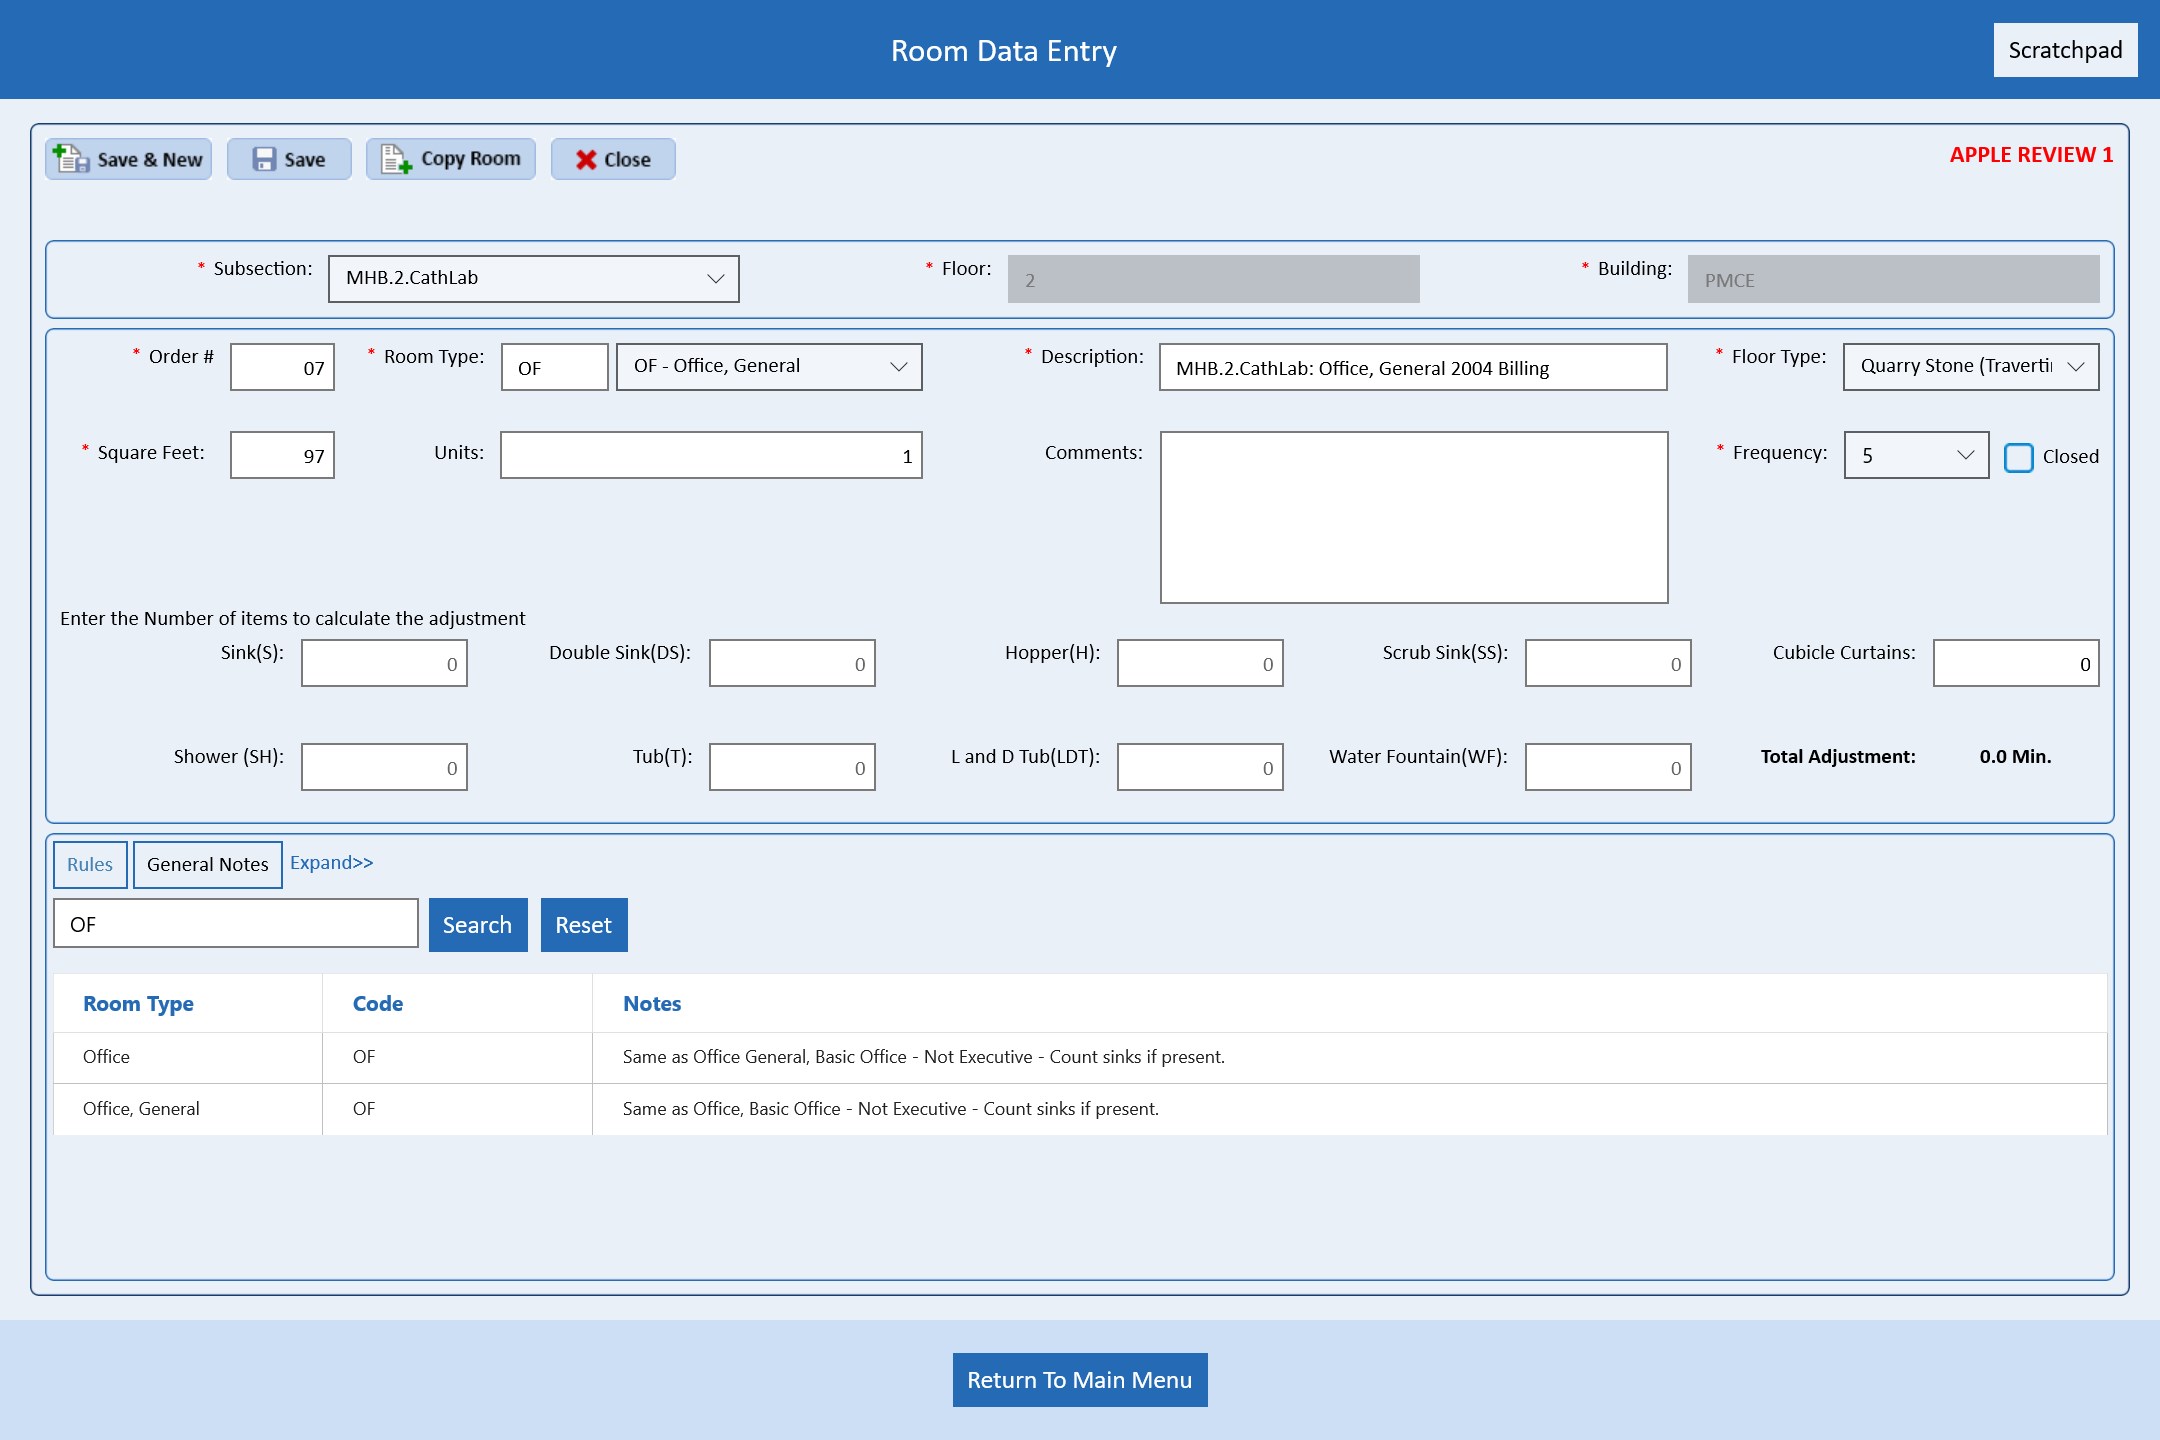
Task: Click the Square Feet input field
Action: (x=282, y=455)
